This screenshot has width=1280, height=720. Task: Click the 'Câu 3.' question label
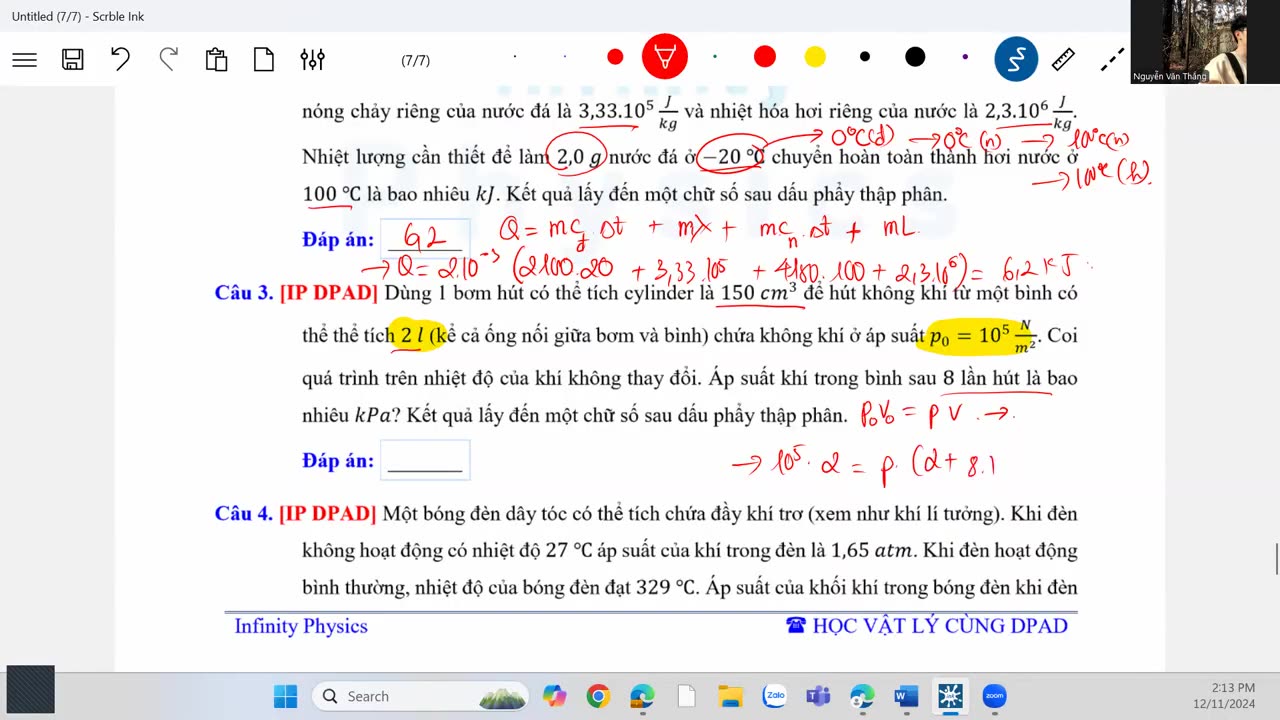[244, 293]
